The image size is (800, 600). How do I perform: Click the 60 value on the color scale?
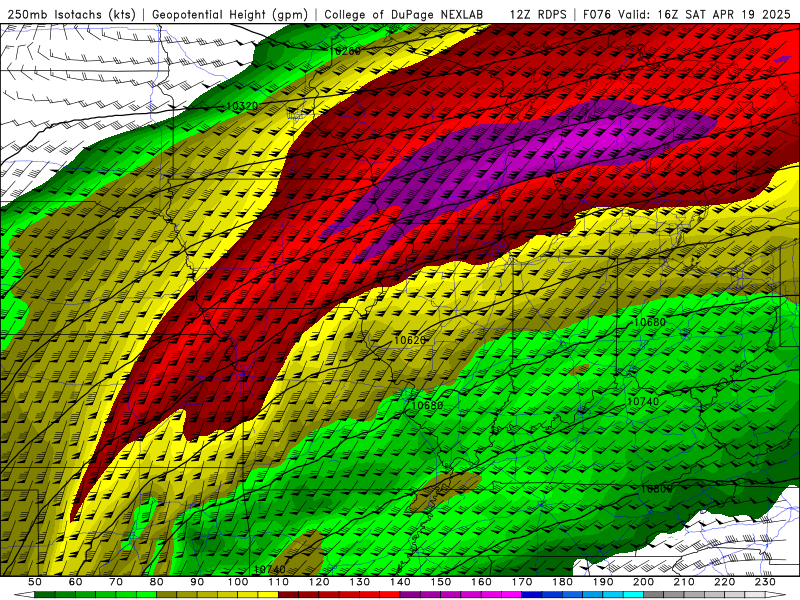click(76, 582)
